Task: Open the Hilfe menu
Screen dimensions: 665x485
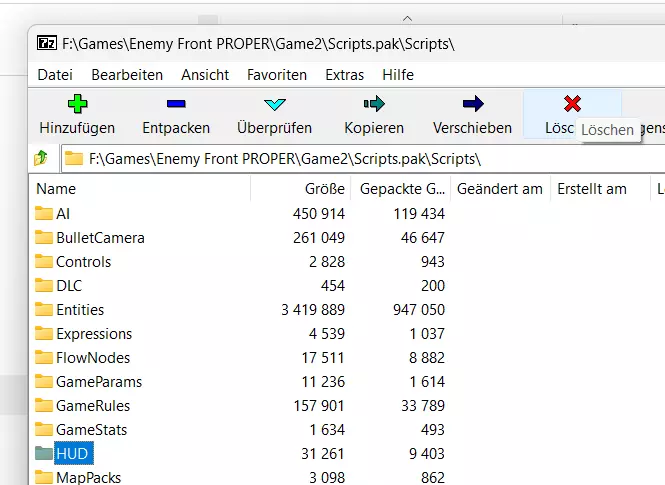Action: coord(398,75)
